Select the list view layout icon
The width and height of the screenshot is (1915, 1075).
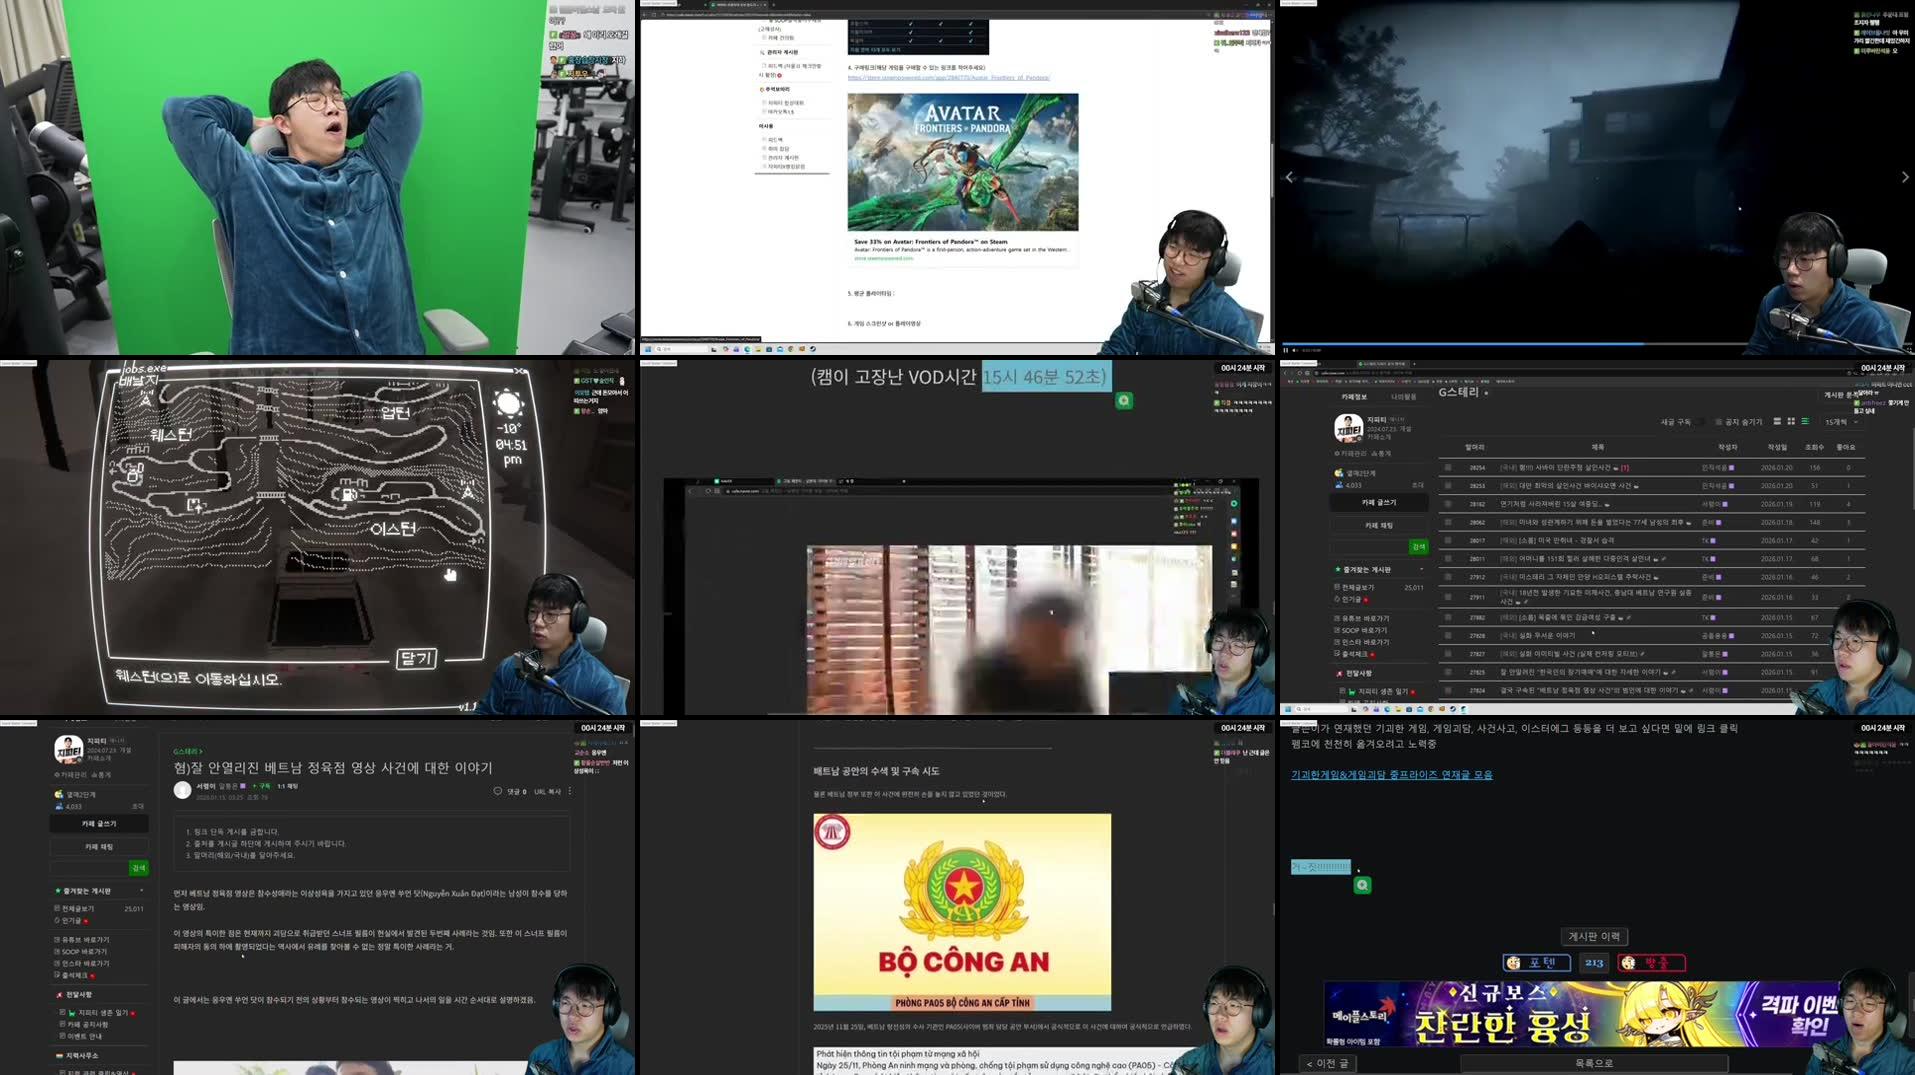1806,421
